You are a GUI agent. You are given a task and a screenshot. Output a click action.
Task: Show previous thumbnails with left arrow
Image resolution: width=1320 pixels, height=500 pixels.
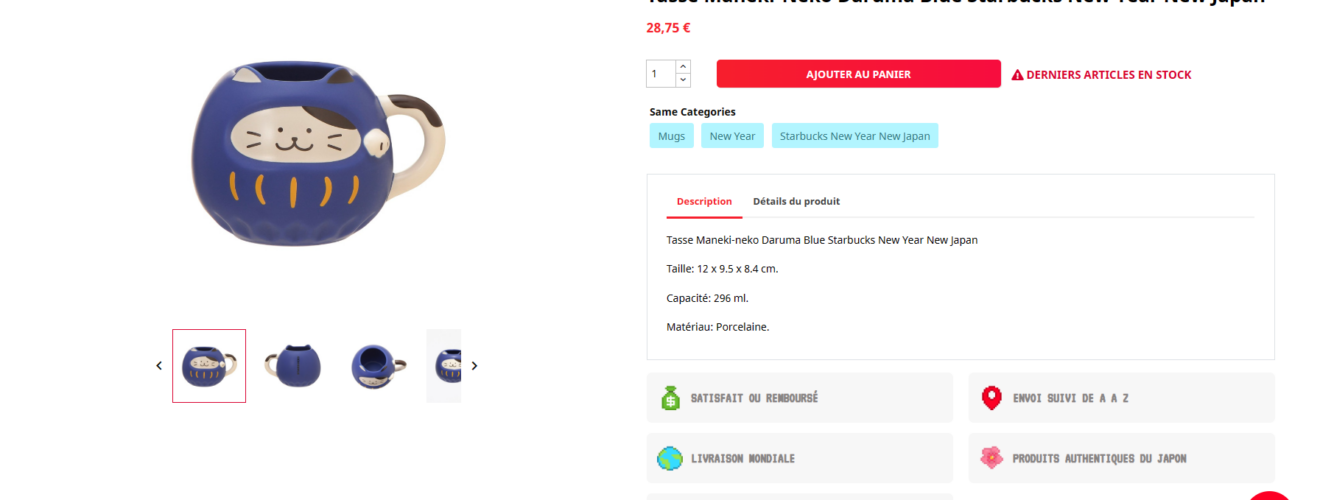pos(159,366)
